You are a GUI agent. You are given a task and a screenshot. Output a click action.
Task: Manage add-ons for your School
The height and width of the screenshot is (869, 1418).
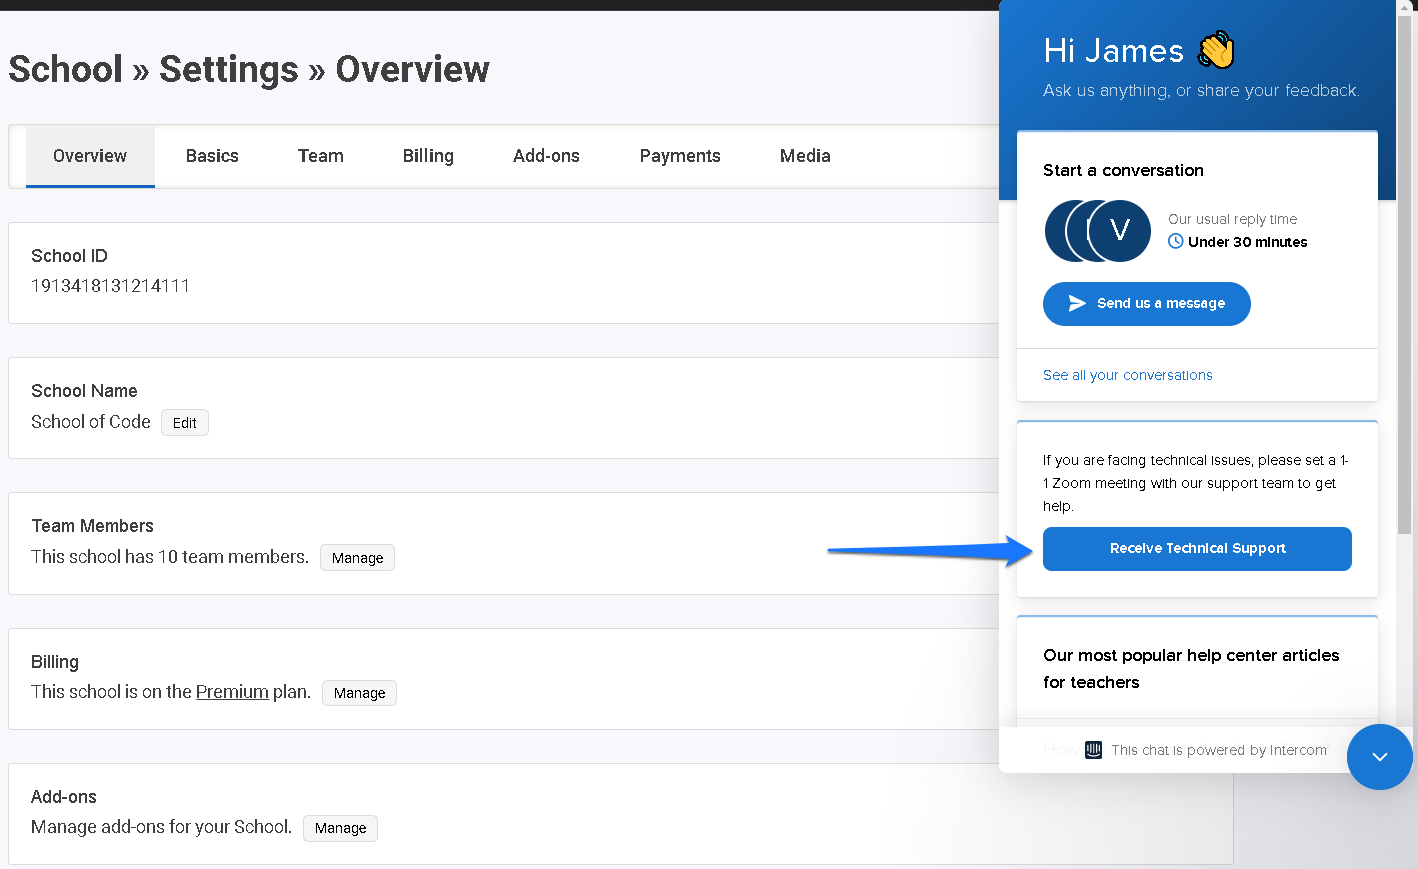340,828
